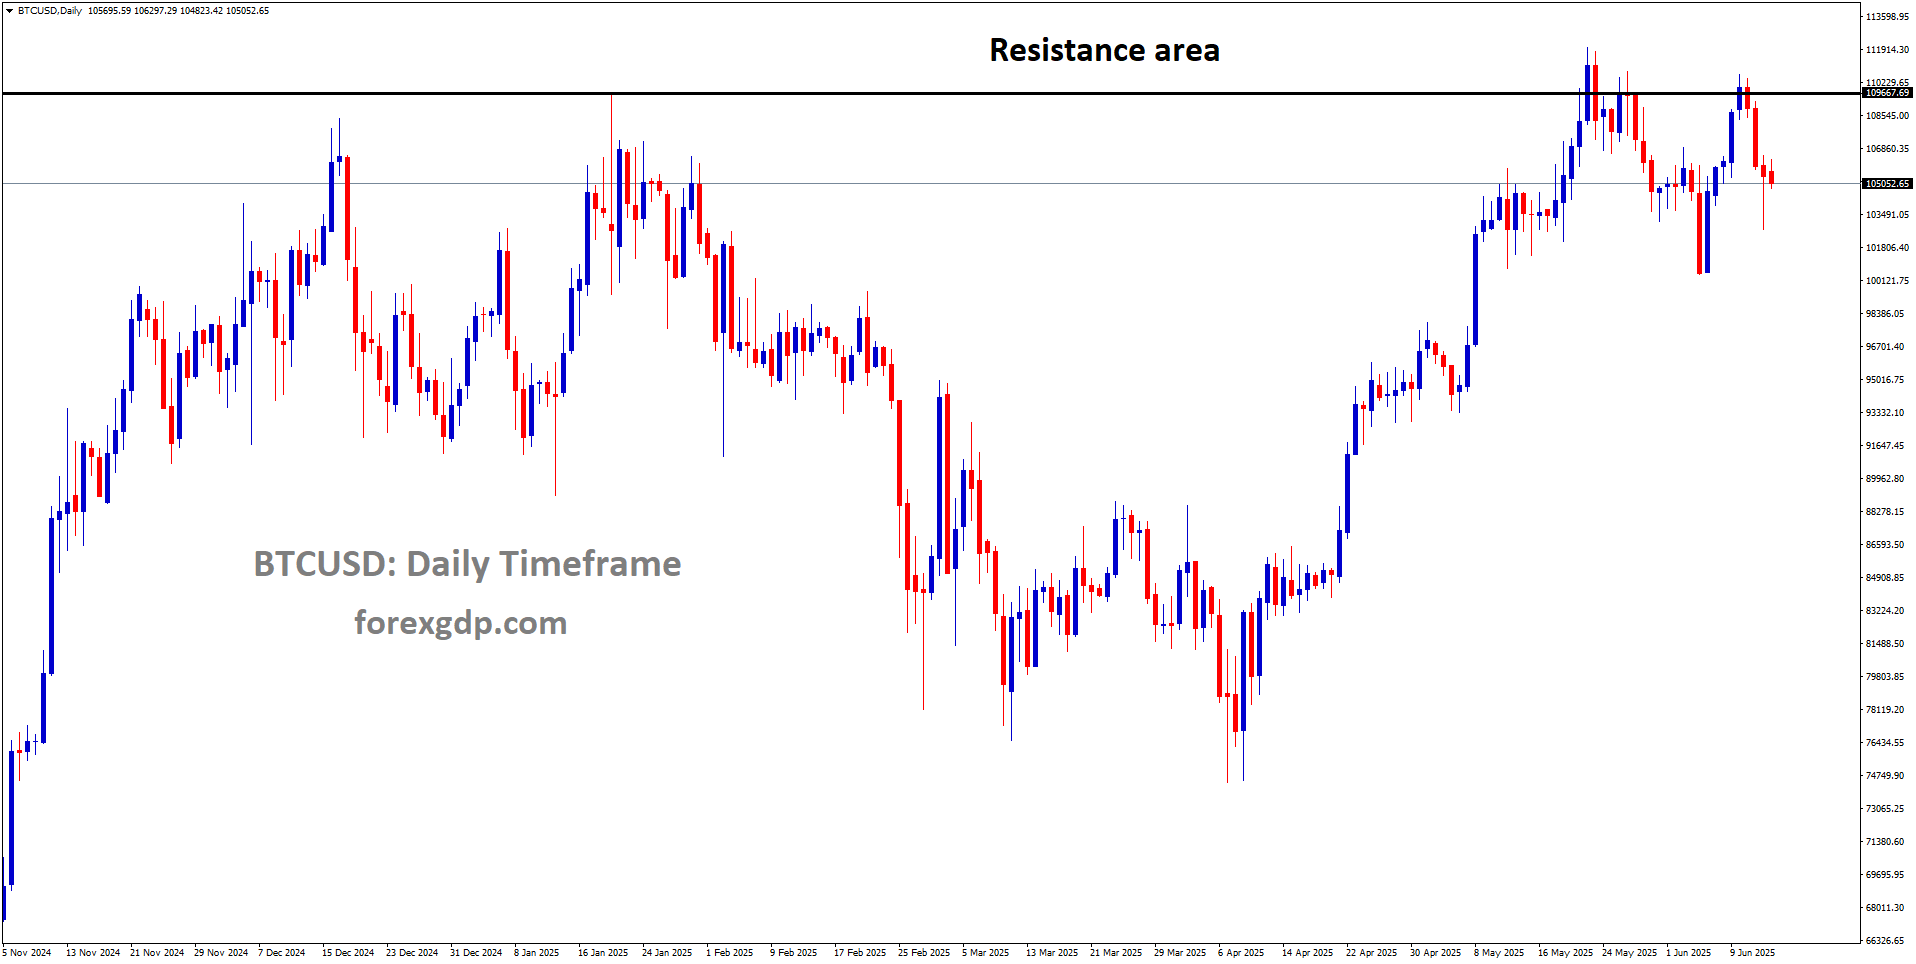Click the 108545.00 price scale label
This screenshot has height=964, width=1916.
1887,116
